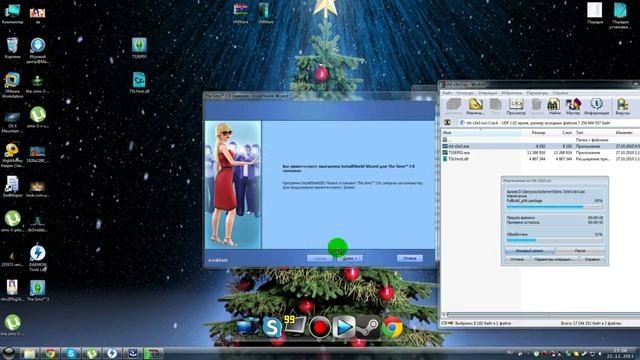Screen dimensions: 640x360
Task: Open Computer desktop icon
Action: coord(12,13)
